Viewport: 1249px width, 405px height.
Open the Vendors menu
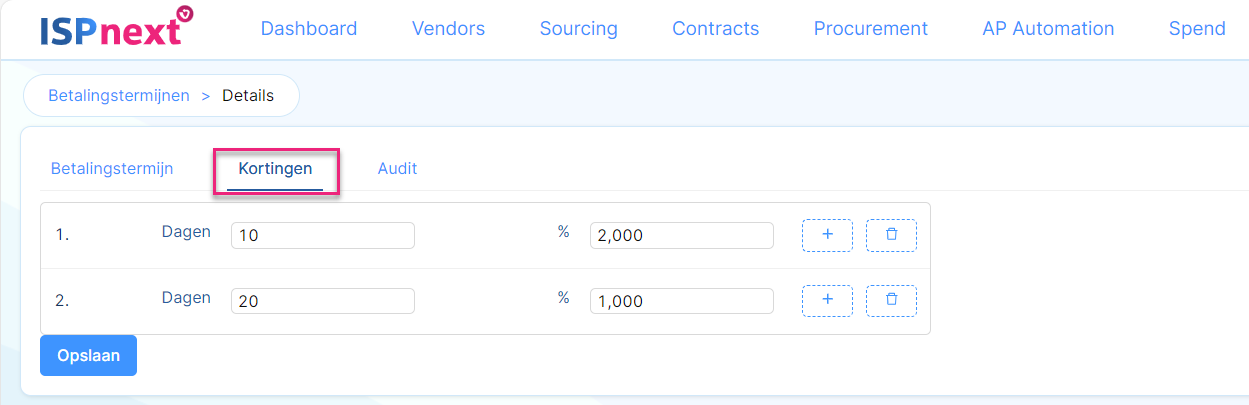(448, 29)
